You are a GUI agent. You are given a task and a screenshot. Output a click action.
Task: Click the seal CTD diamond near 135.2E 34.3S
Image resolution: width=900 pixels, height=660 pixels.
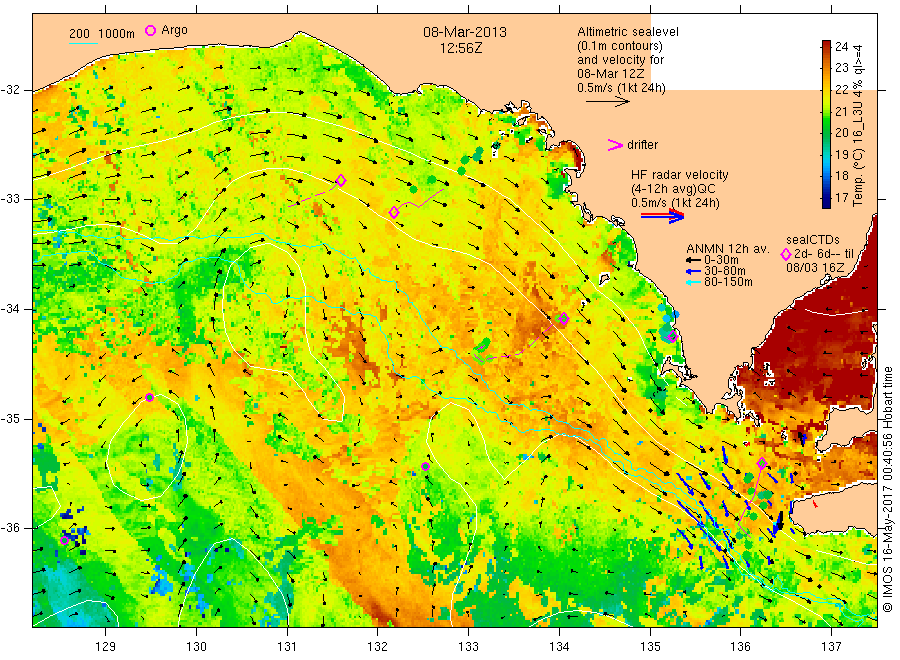pyautogui.click(x=673, y=337)
